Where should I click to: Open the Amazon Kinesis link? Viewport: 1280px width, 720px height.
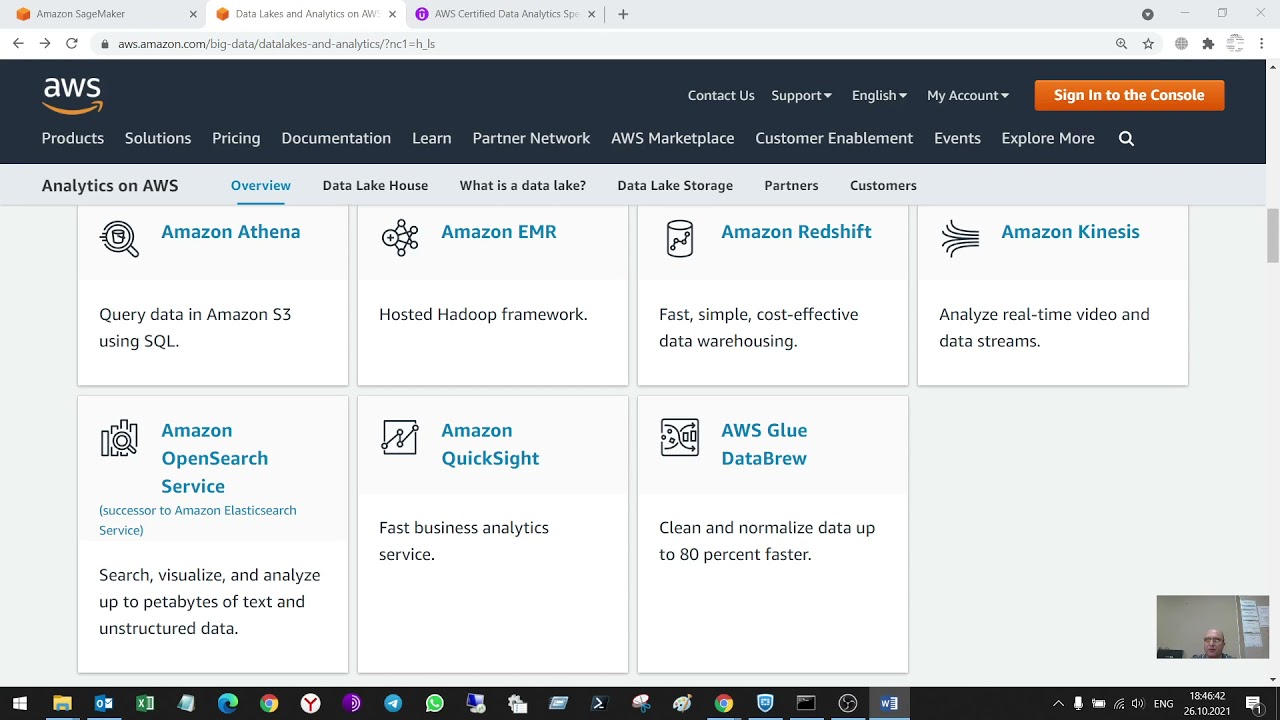click(x=1070, y=232)
